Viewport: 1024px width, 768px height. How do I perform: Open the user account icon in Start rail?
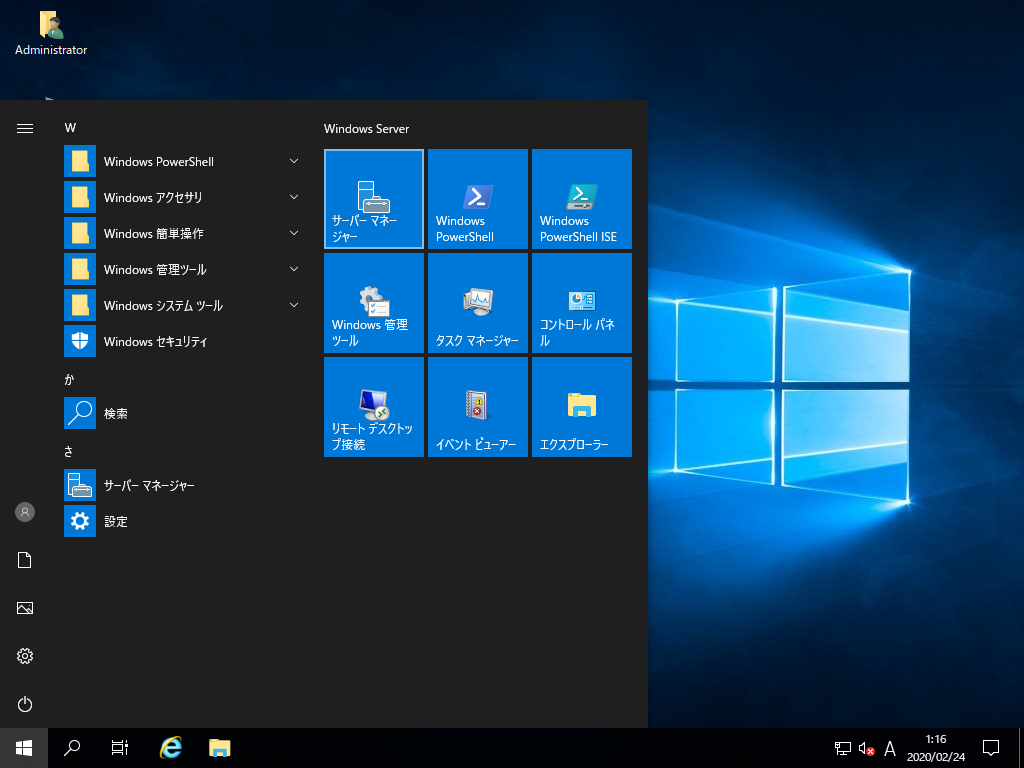(x=25, y=512)
